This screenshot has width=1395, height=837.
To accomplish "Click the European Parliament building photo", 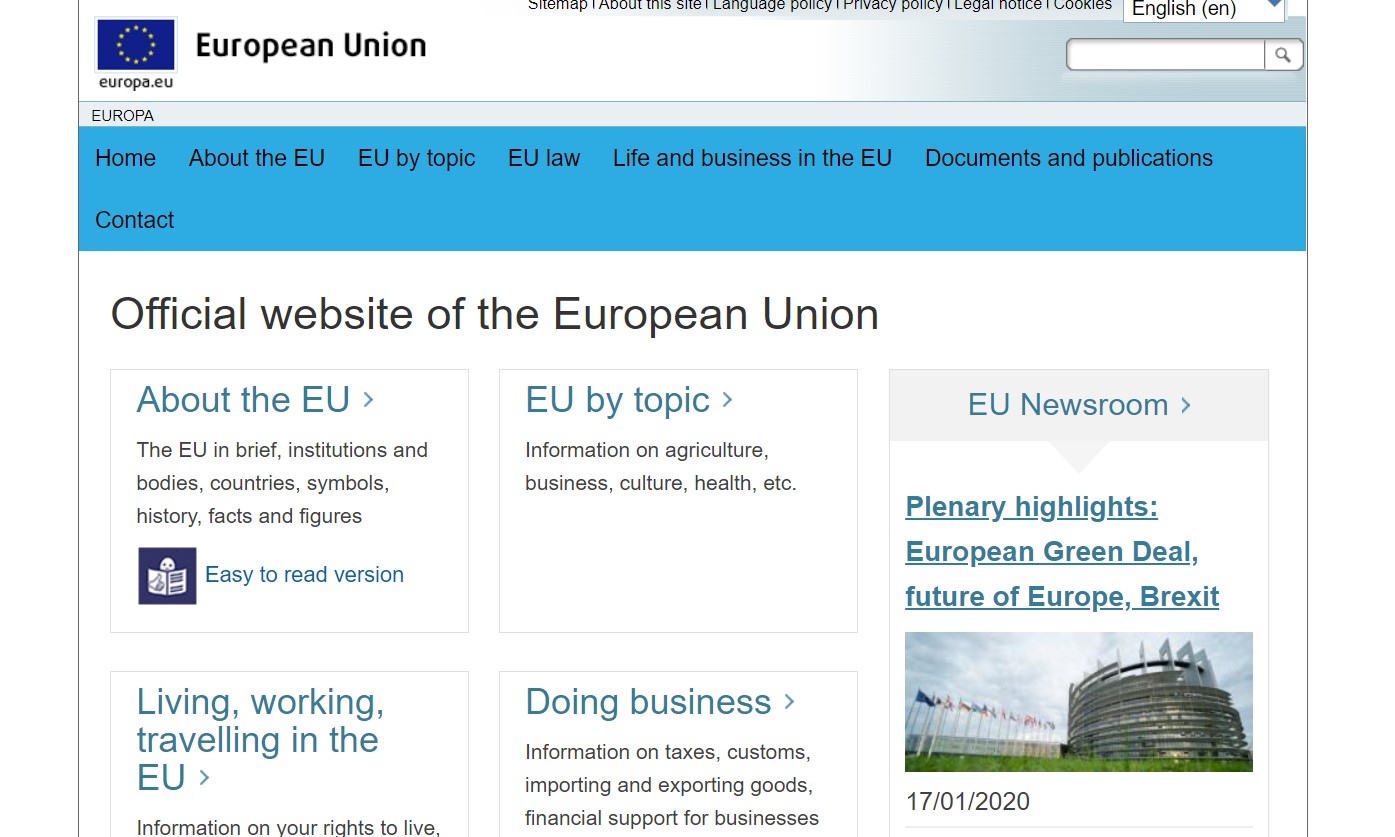I will click(1079, 702).
